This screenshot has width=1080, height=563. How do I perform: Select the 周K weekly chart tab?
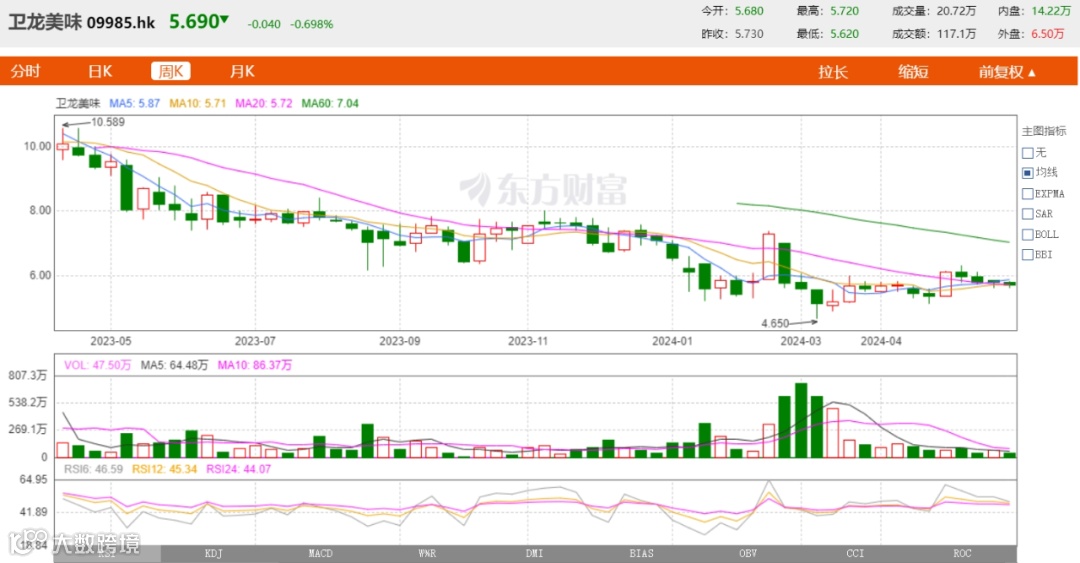[x=171, y=72]
